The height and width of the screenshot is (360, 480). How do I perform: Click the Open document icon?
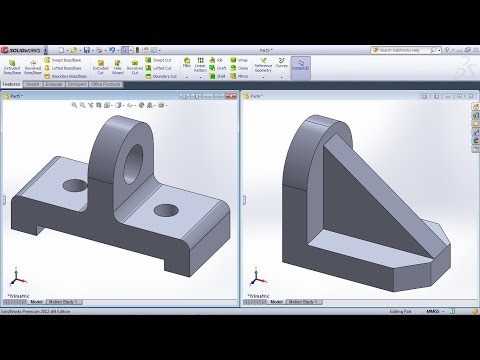(74, 50)
